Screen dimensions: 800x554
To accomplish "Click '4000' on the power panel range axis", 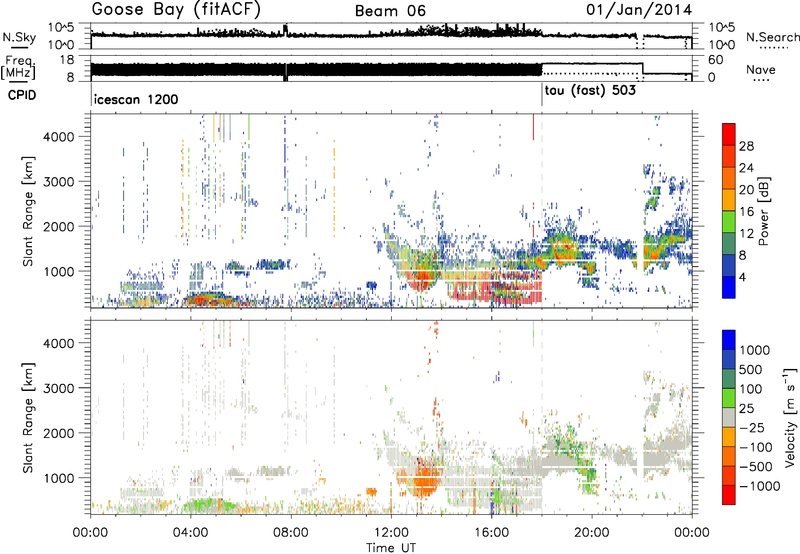I will coord(58,137).
